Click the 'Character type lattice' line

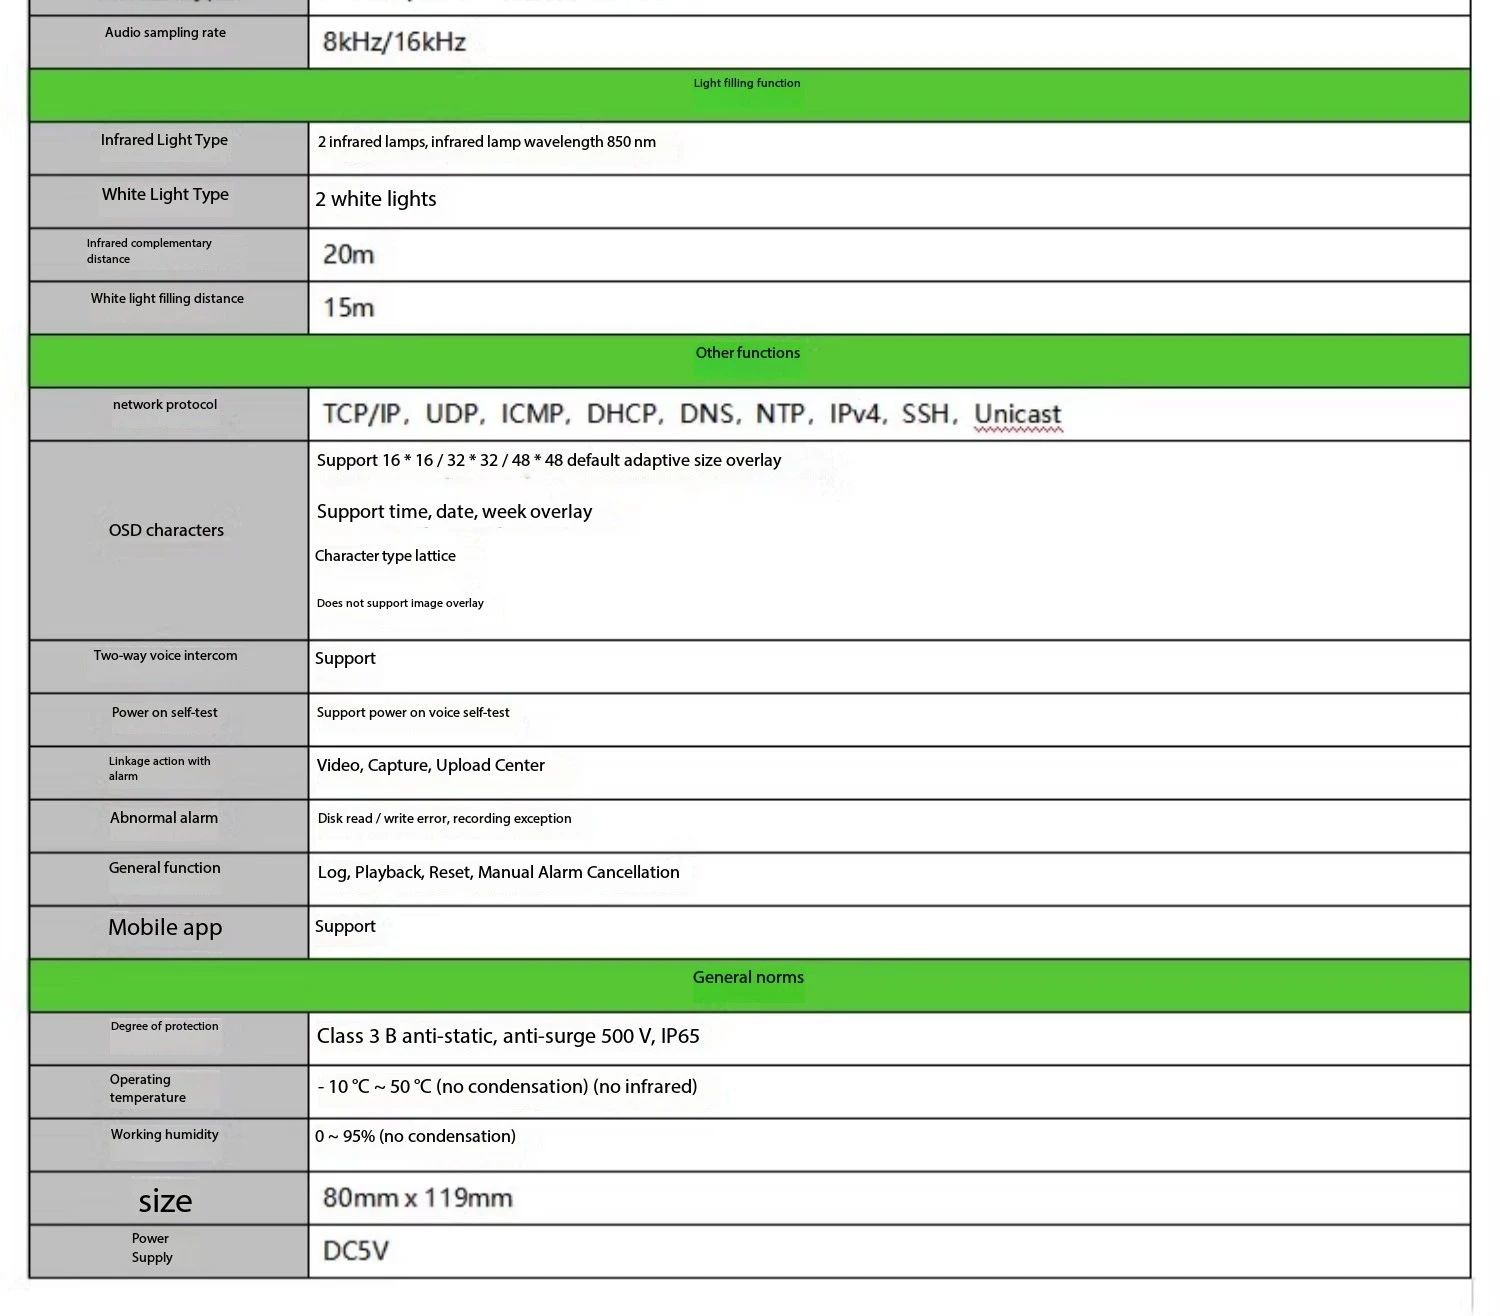(x=385, y=556)
